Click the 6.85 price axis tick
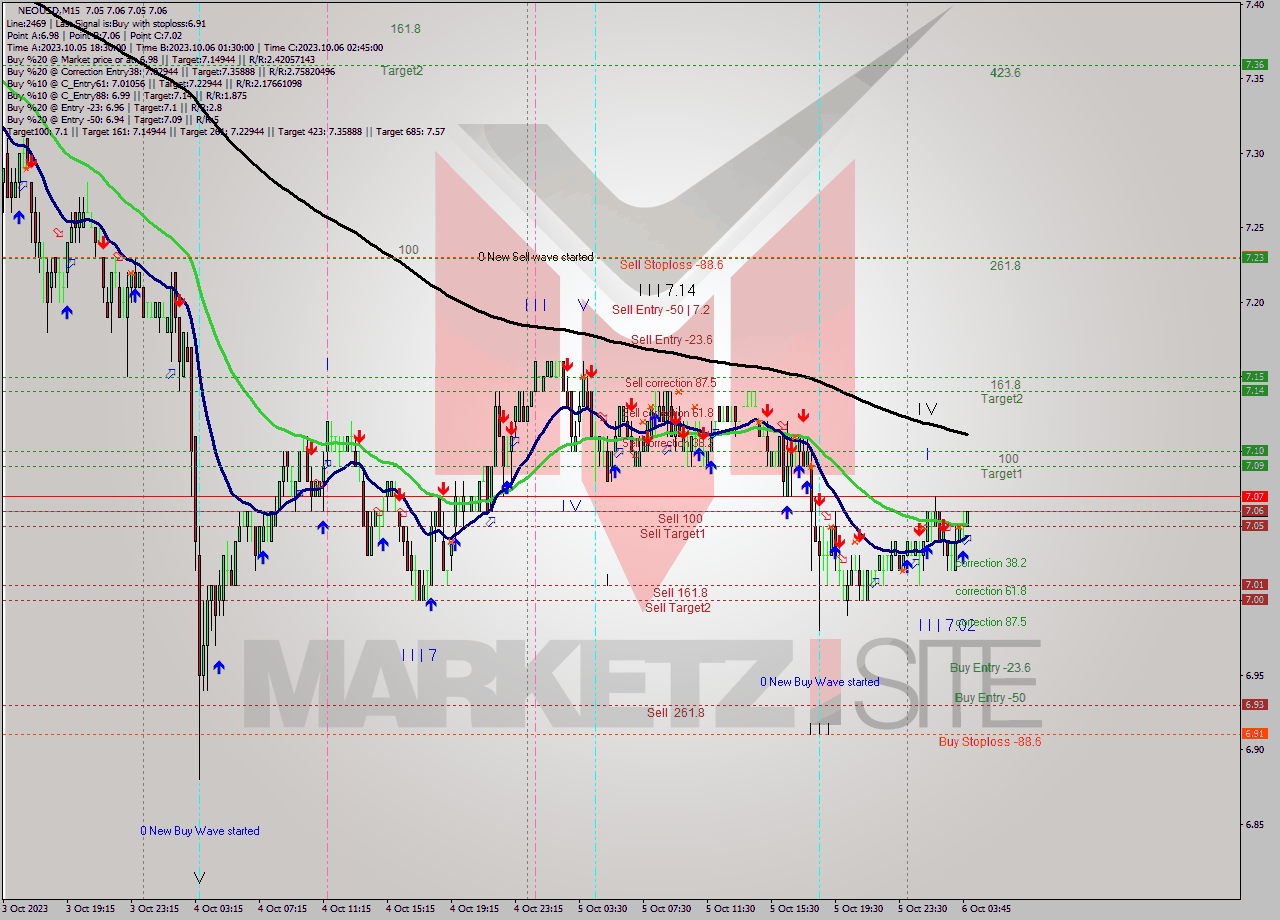The image size is (1280, 920). [1254, 825]
